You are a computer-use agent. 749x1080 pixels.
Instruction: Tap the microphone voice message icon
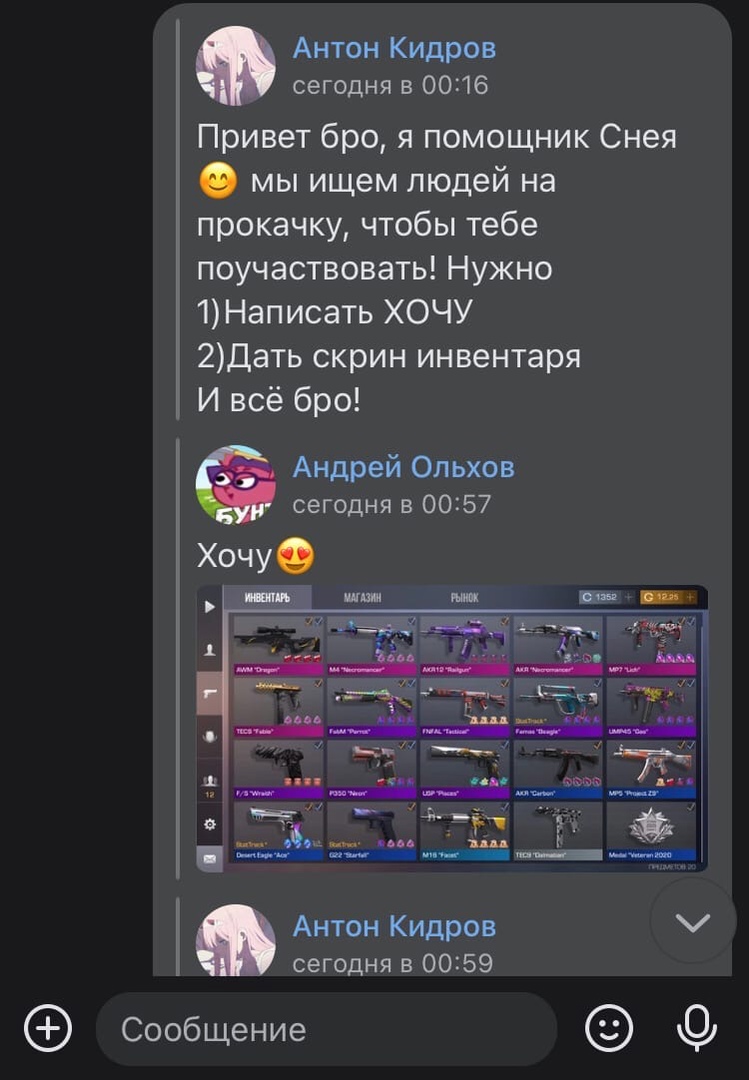pyautogui.click(x=697, y=1028)
